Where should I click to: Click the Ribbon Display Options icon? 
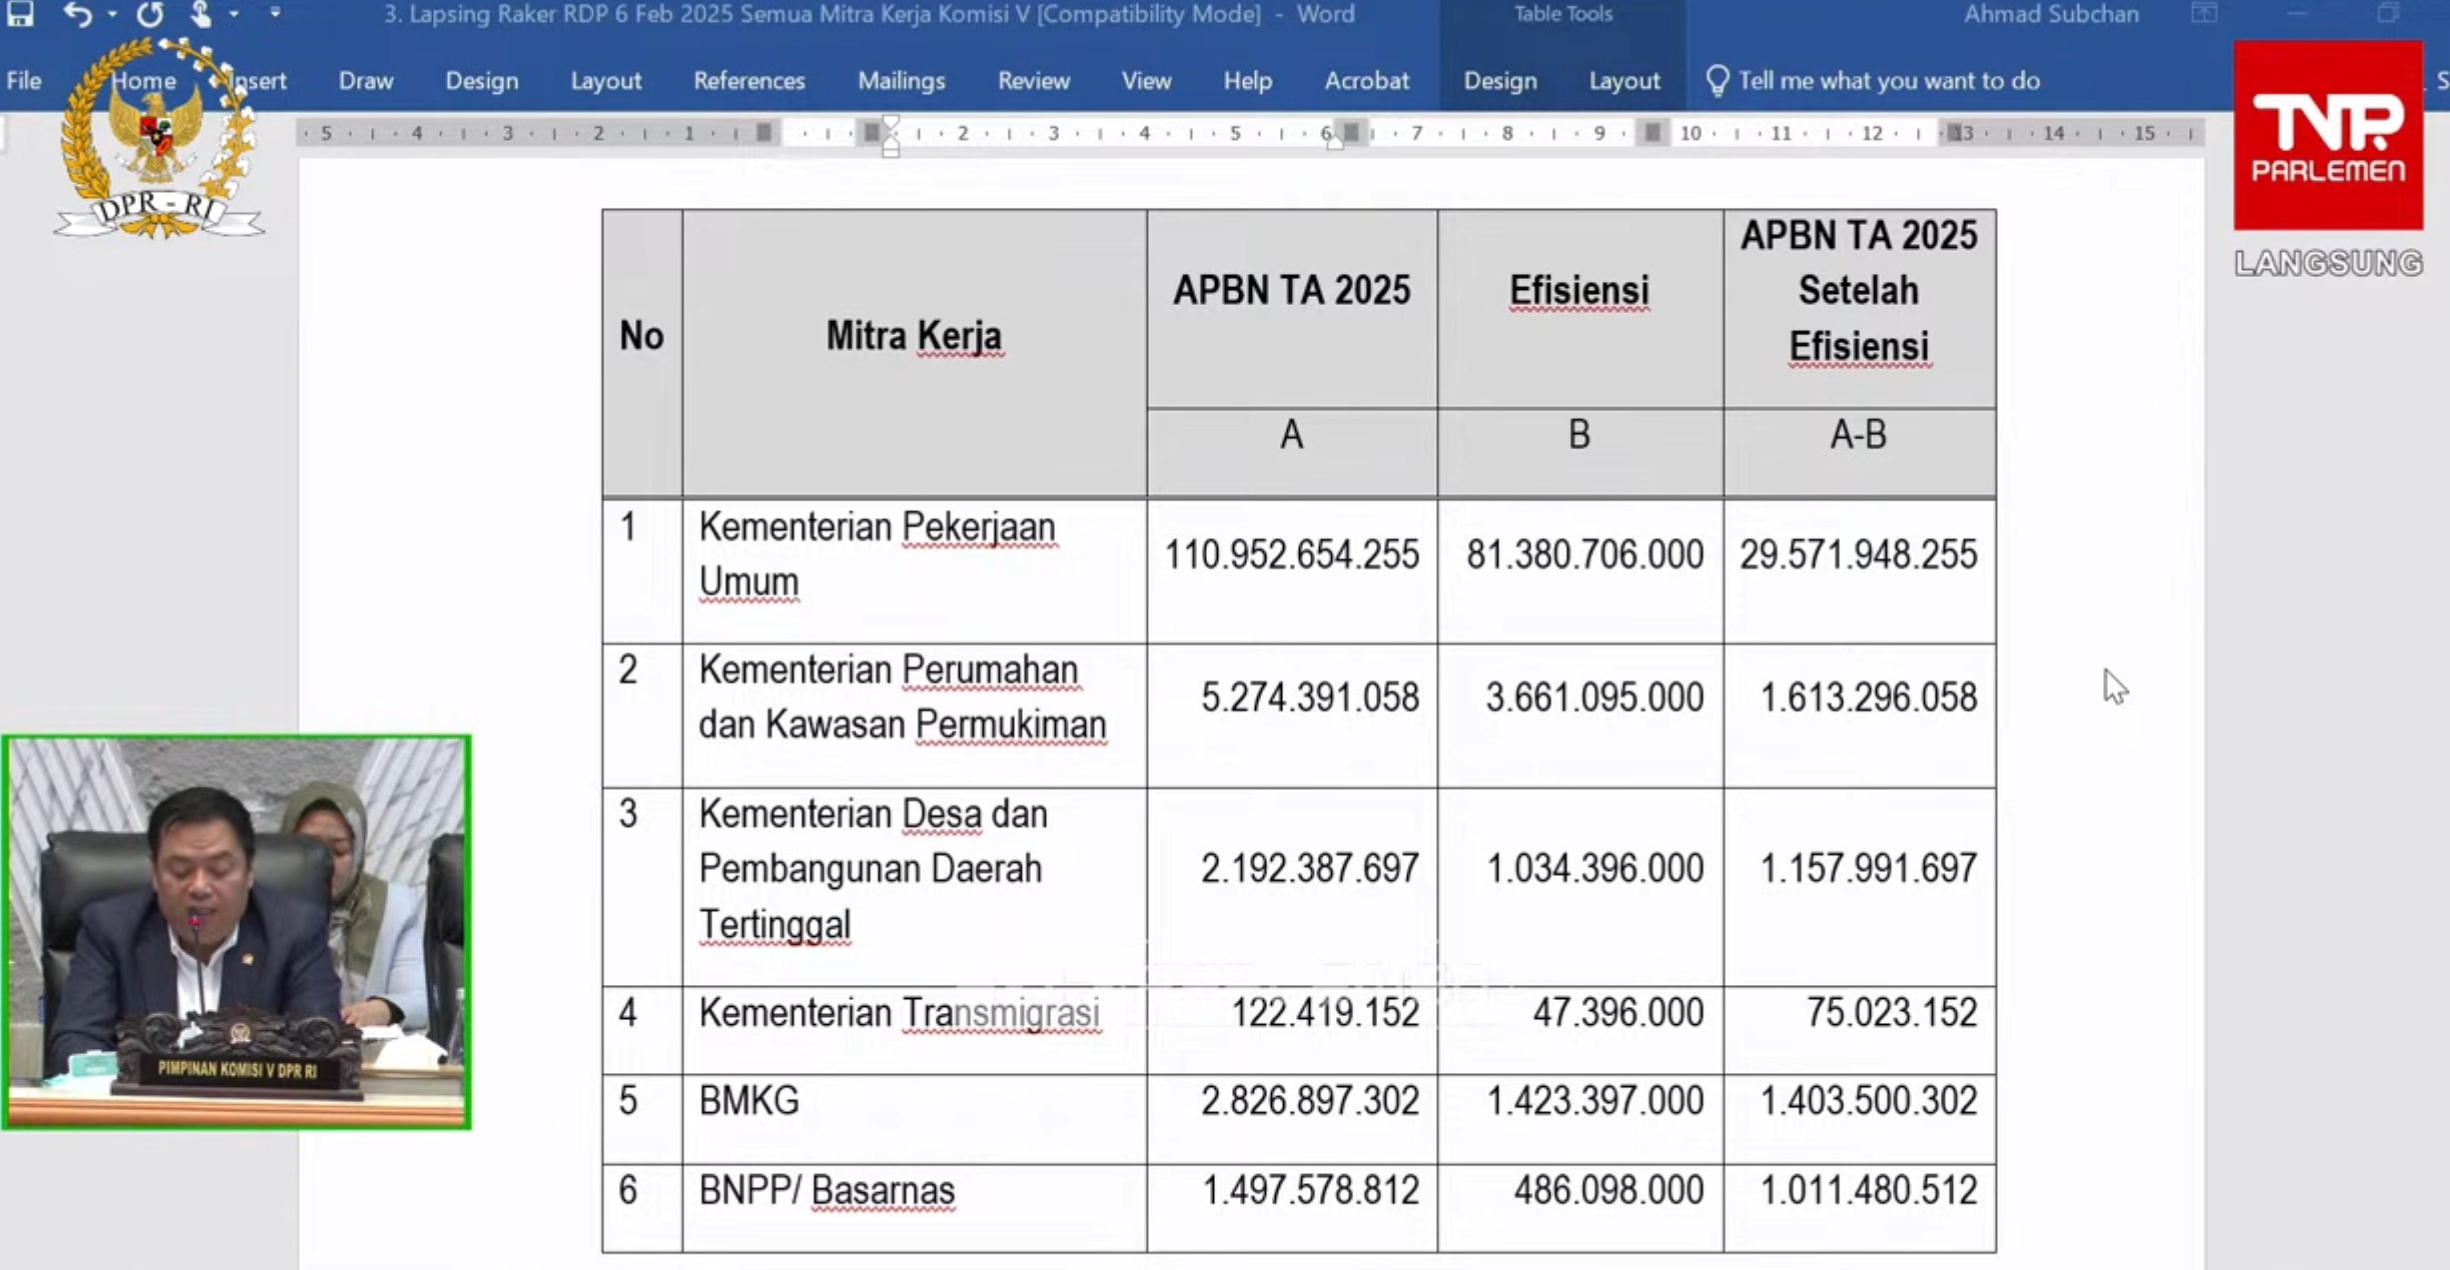pos(2204,14)
